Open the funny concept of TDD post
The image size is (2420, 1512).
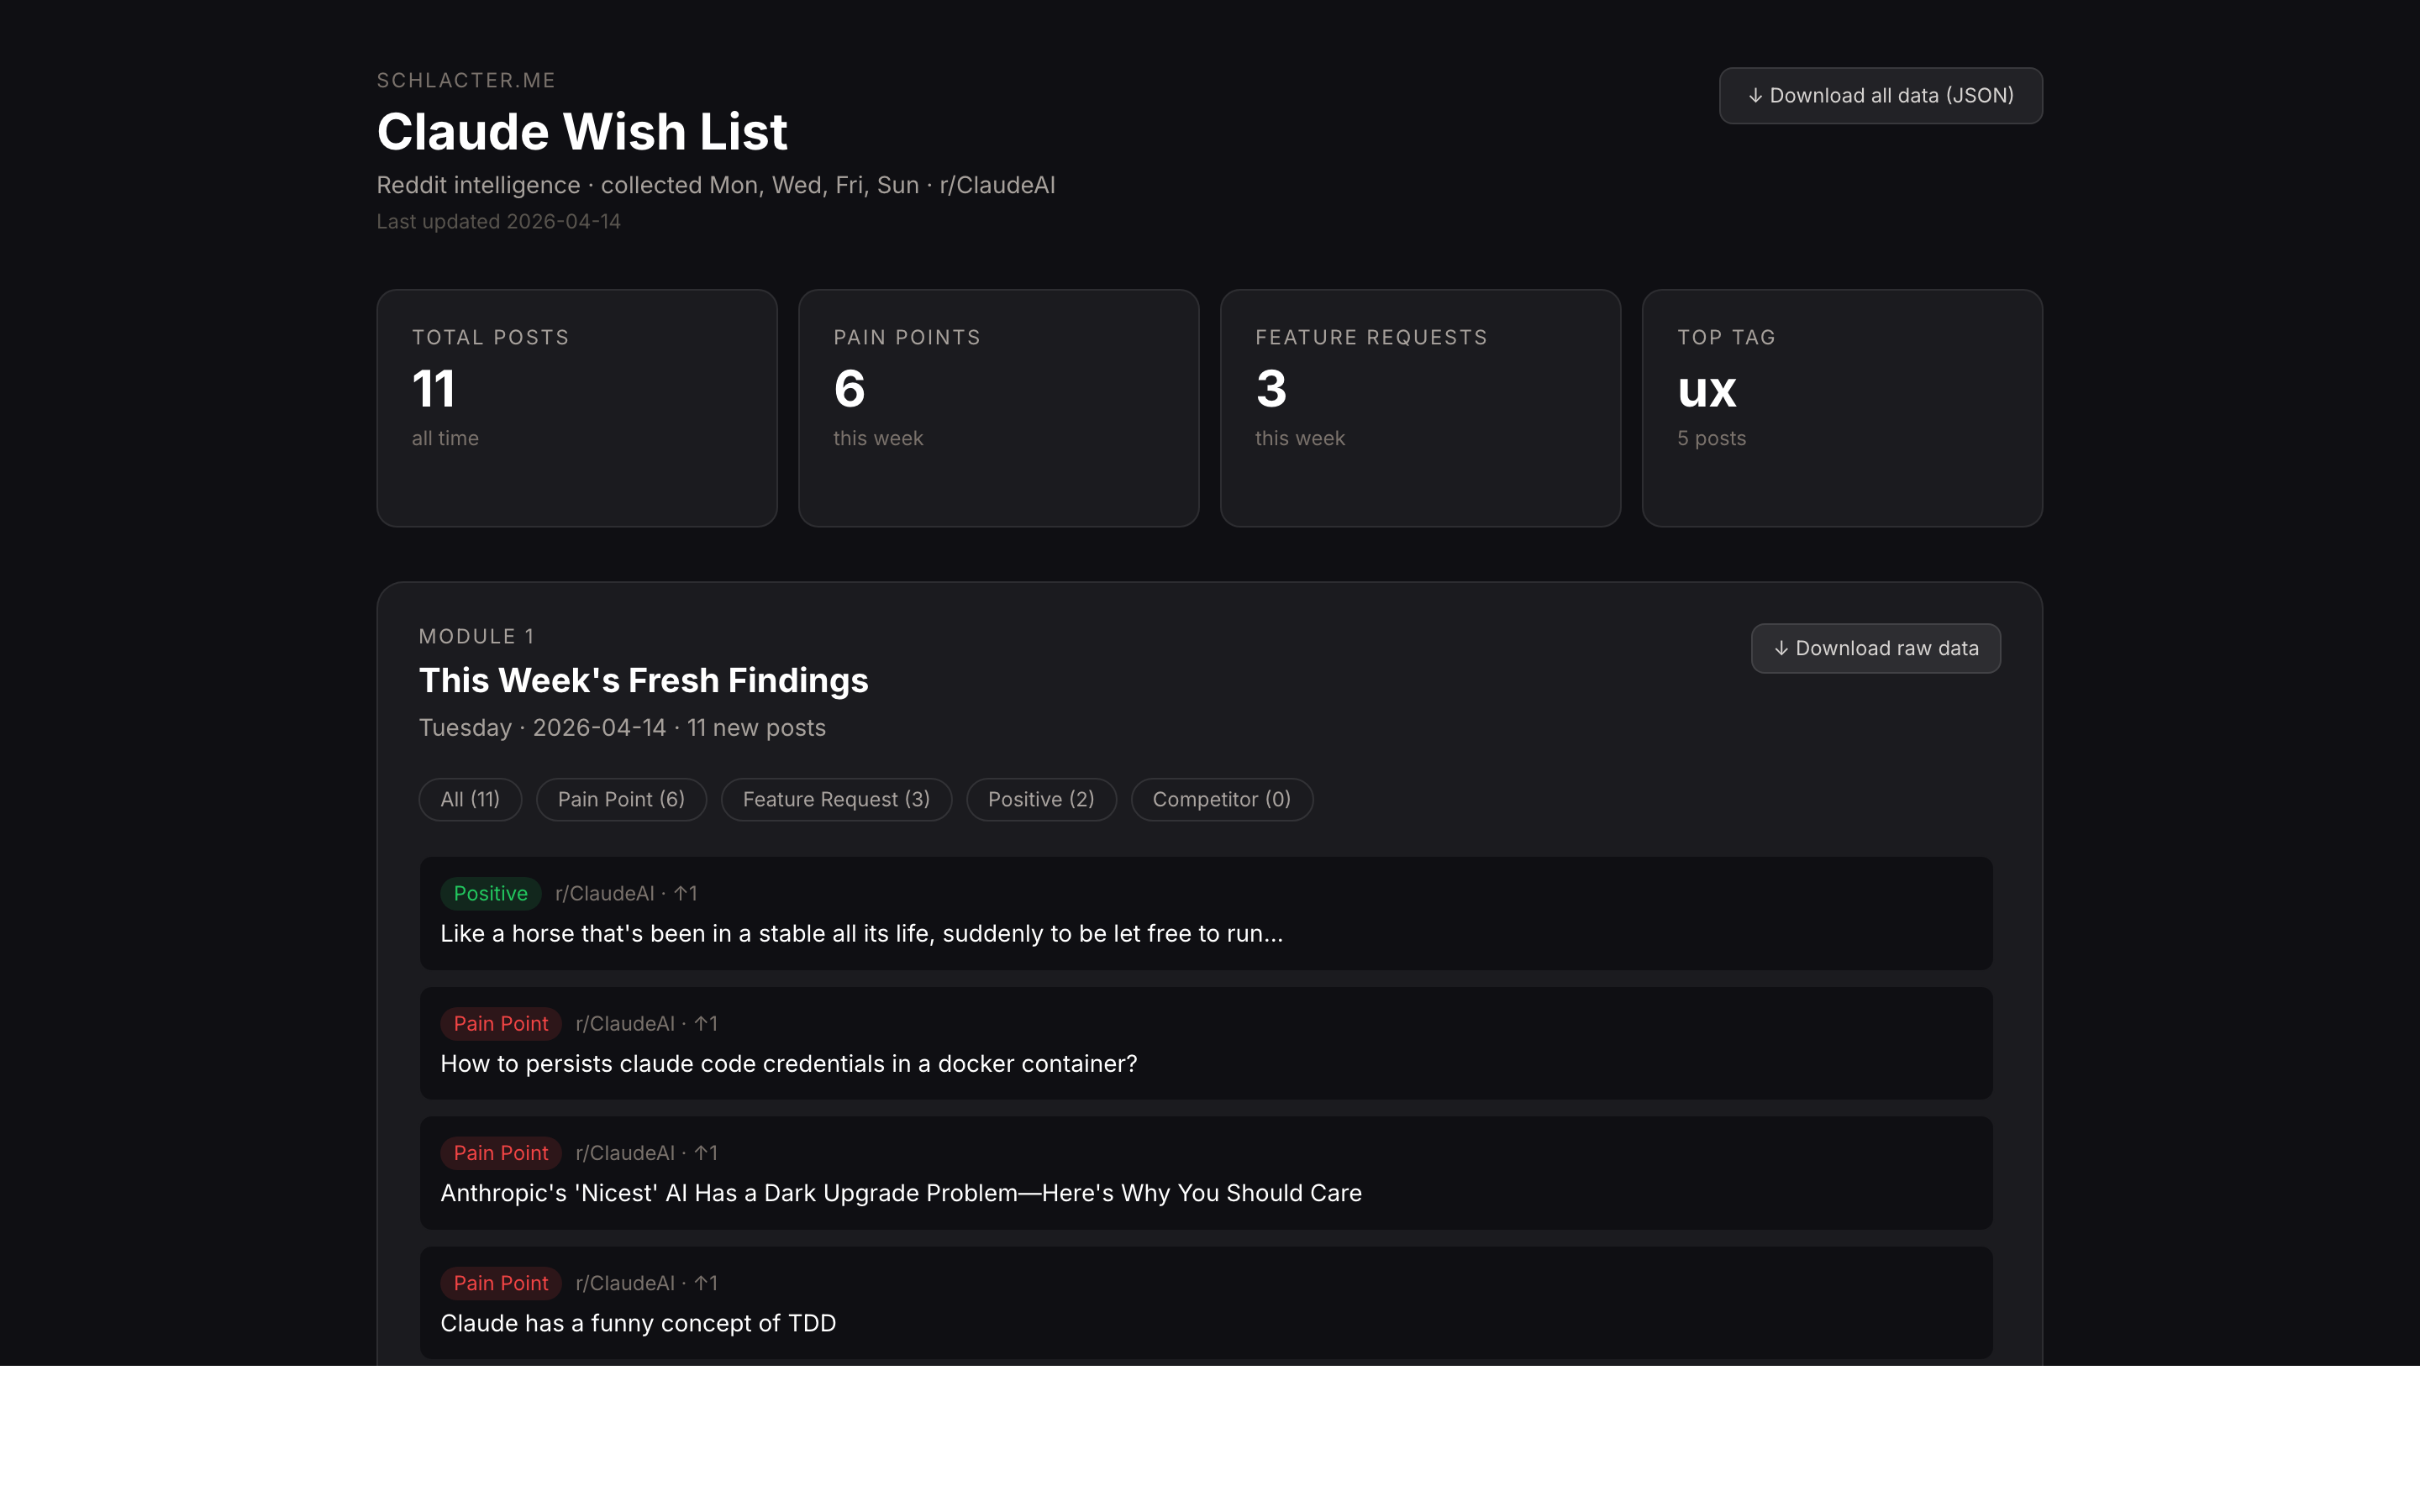(x=1206, y=1303)
